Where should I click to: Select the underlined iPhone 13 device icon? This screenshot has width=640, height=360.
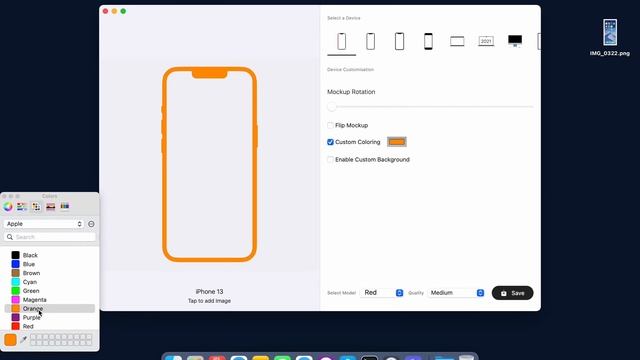pos(342,41)
